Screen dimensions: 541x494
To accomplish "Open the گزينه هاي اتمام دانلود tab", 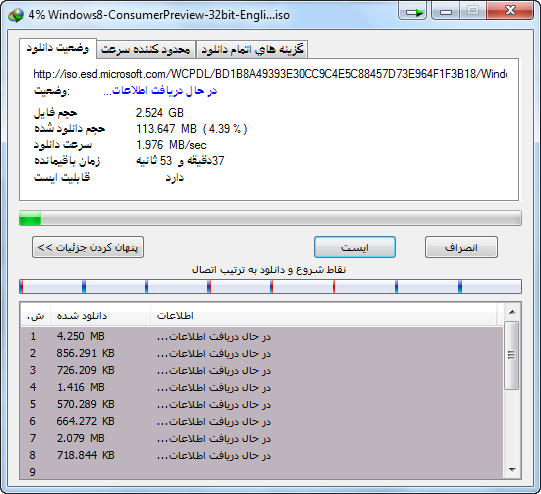I will (x=252, y=49).
